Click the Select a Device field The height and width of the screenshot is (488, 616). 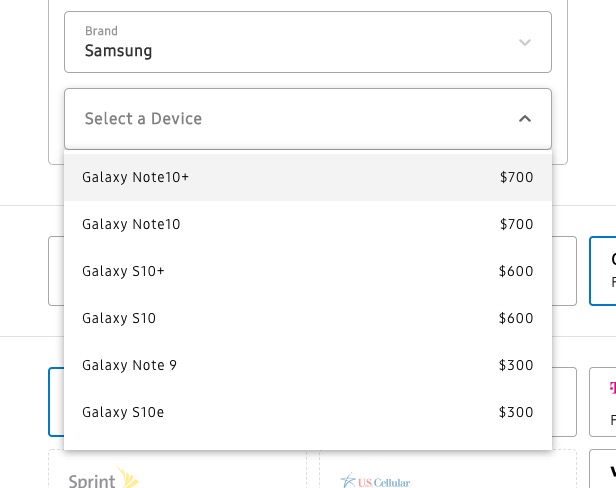tap(290, 119)
